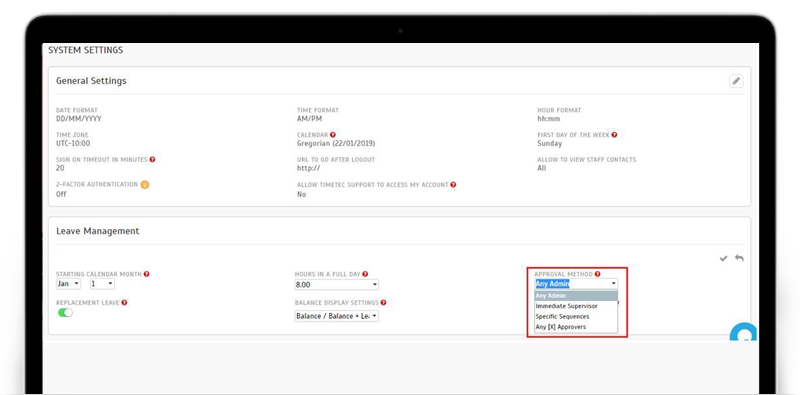Screen dimensions: 800x395
Task: Click the UTC-10:00 time zone value
Action: [73, 144]
